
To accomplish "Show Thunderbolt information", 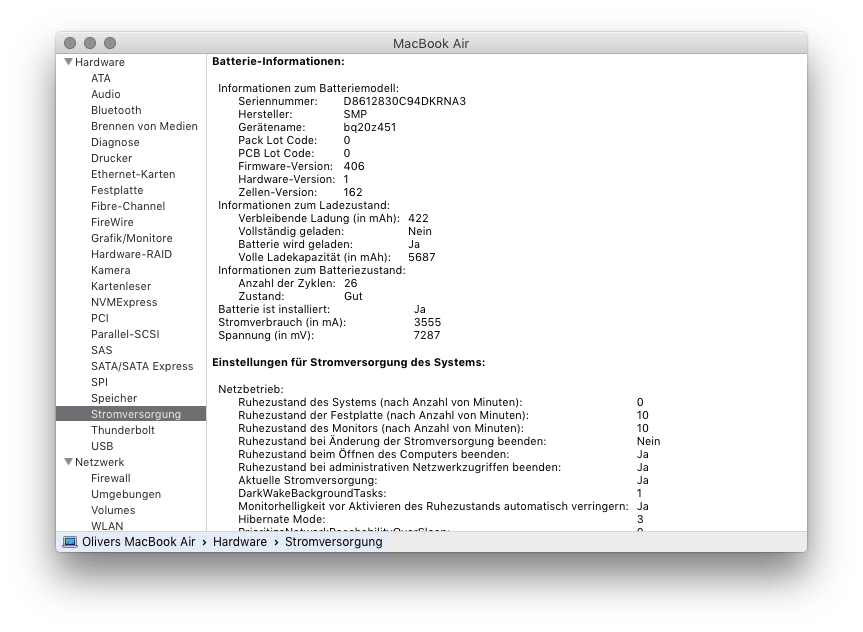I will coord(123,429).
